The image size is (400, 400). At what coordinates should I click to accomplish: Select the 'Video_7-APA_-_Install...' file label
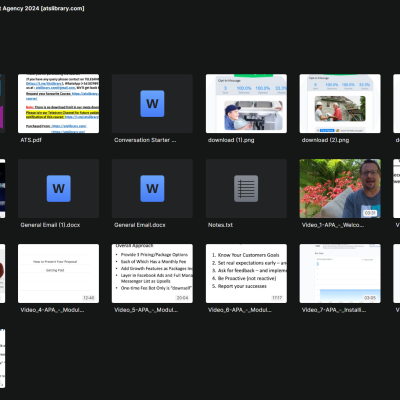point(334,310)
